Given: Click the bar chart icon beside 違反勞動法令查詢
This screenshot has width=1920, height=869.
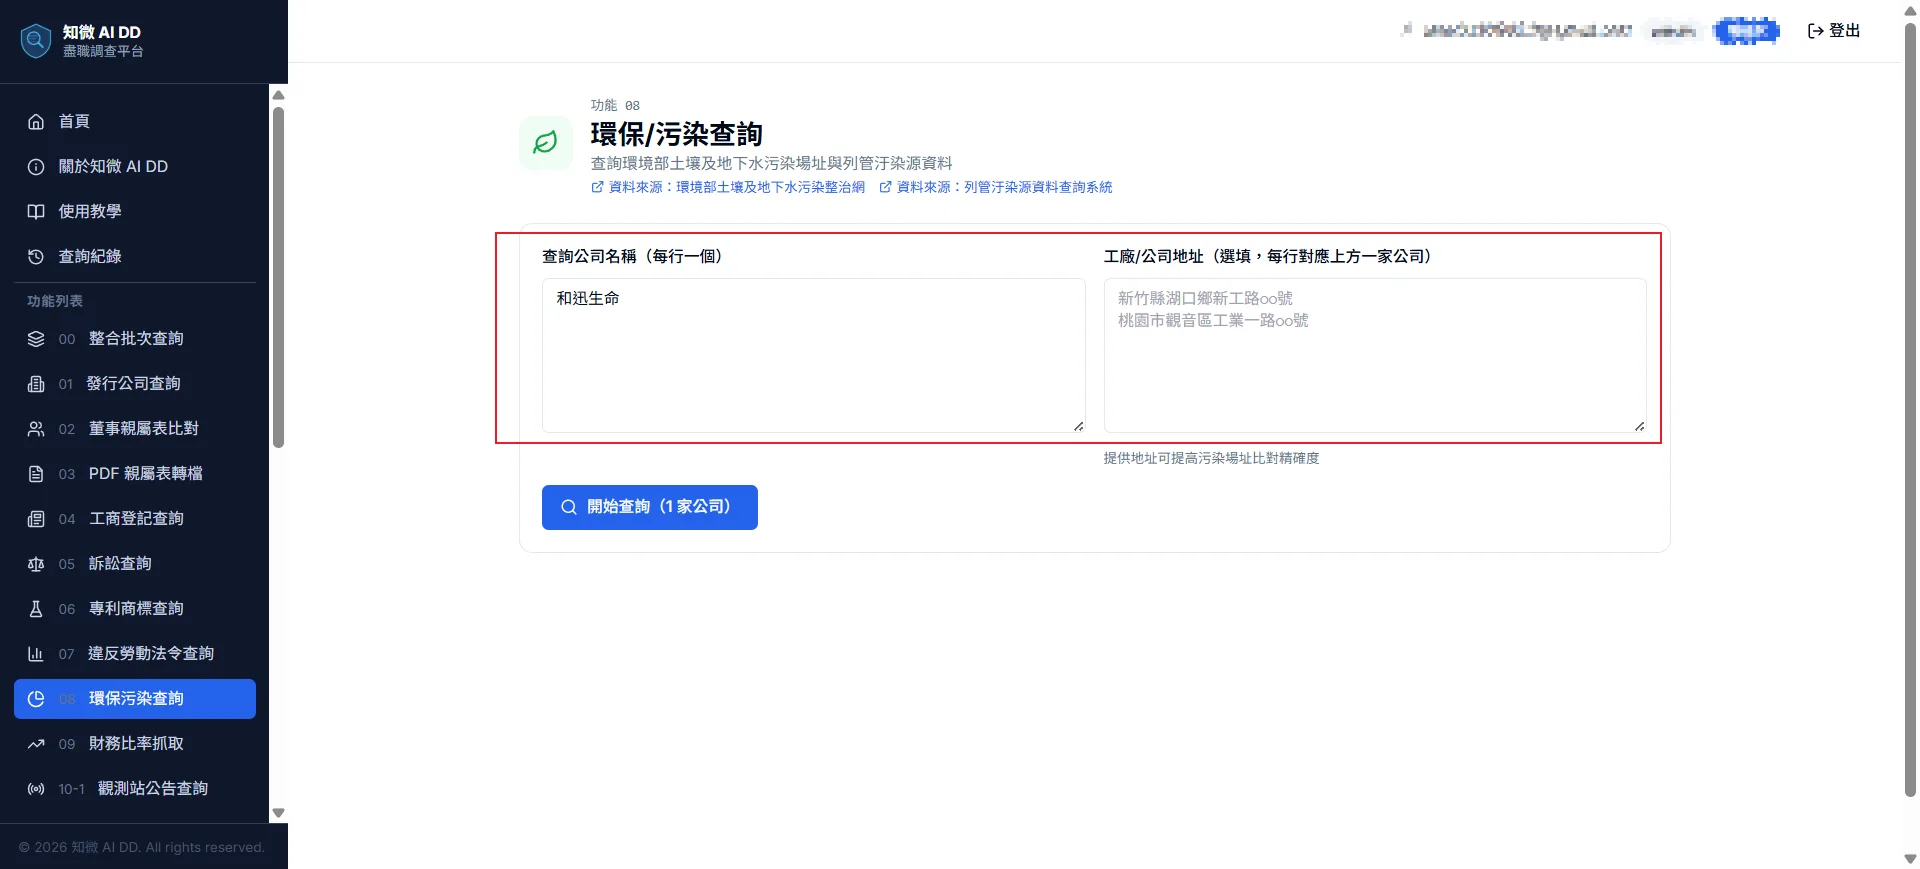Looking at the screenshot, I should tap(36, 654).
